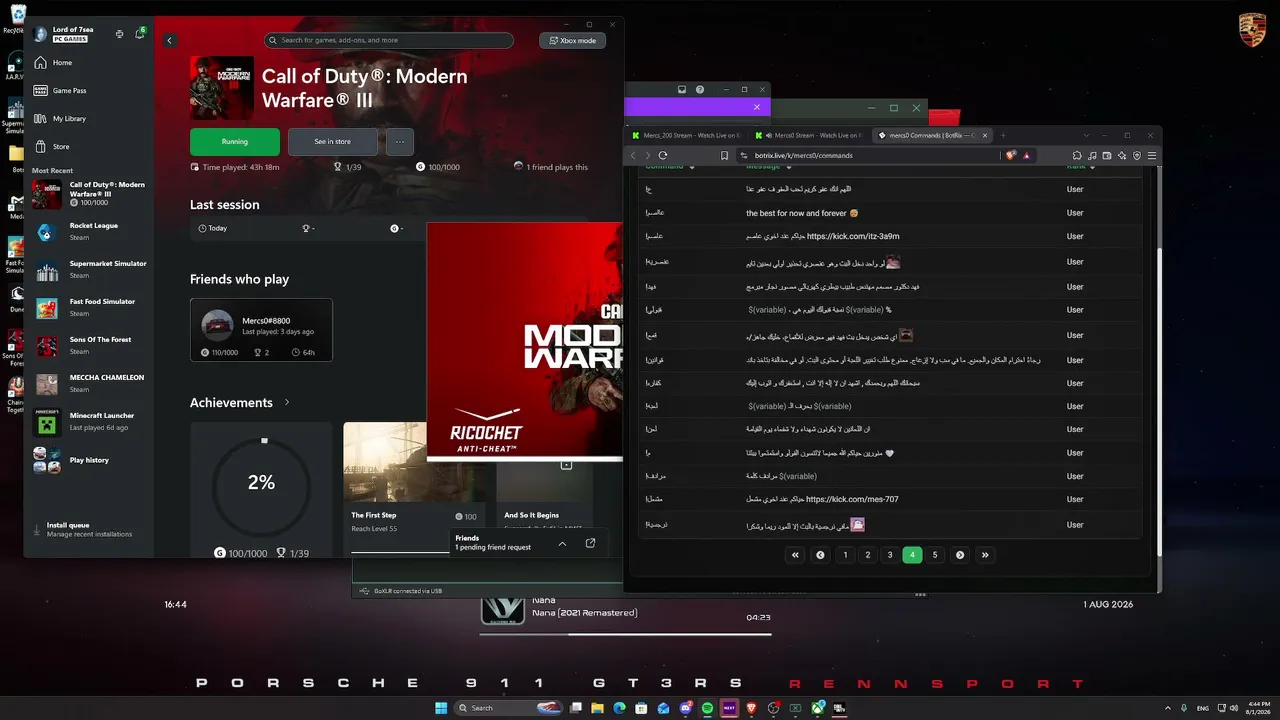Go to page 1 of commands
The width and height of the screenshot is (1280, 720).
click(x=845, y=555)
